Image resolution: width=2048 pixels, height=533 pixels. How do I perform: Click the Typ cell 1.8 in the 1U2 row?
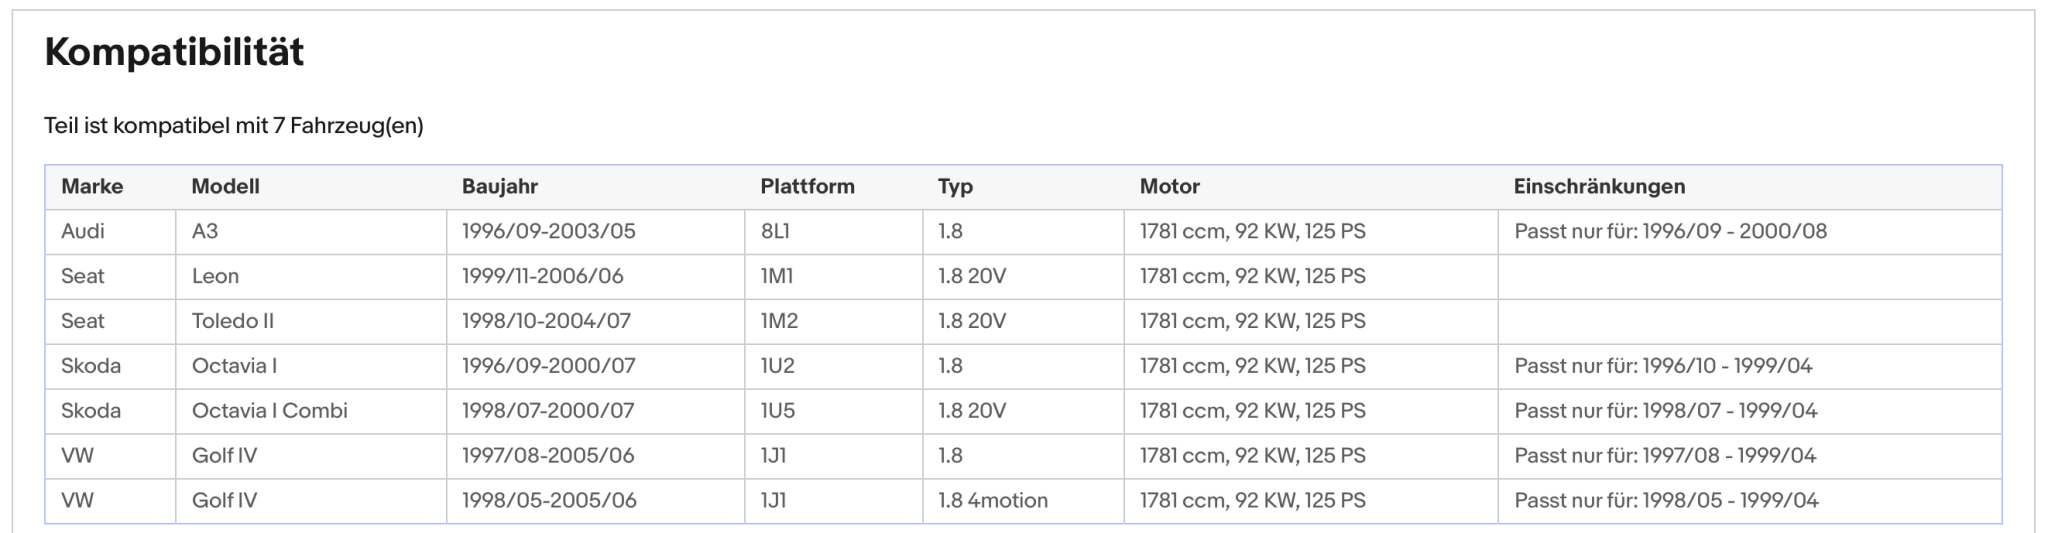(x=1023, y=367)
